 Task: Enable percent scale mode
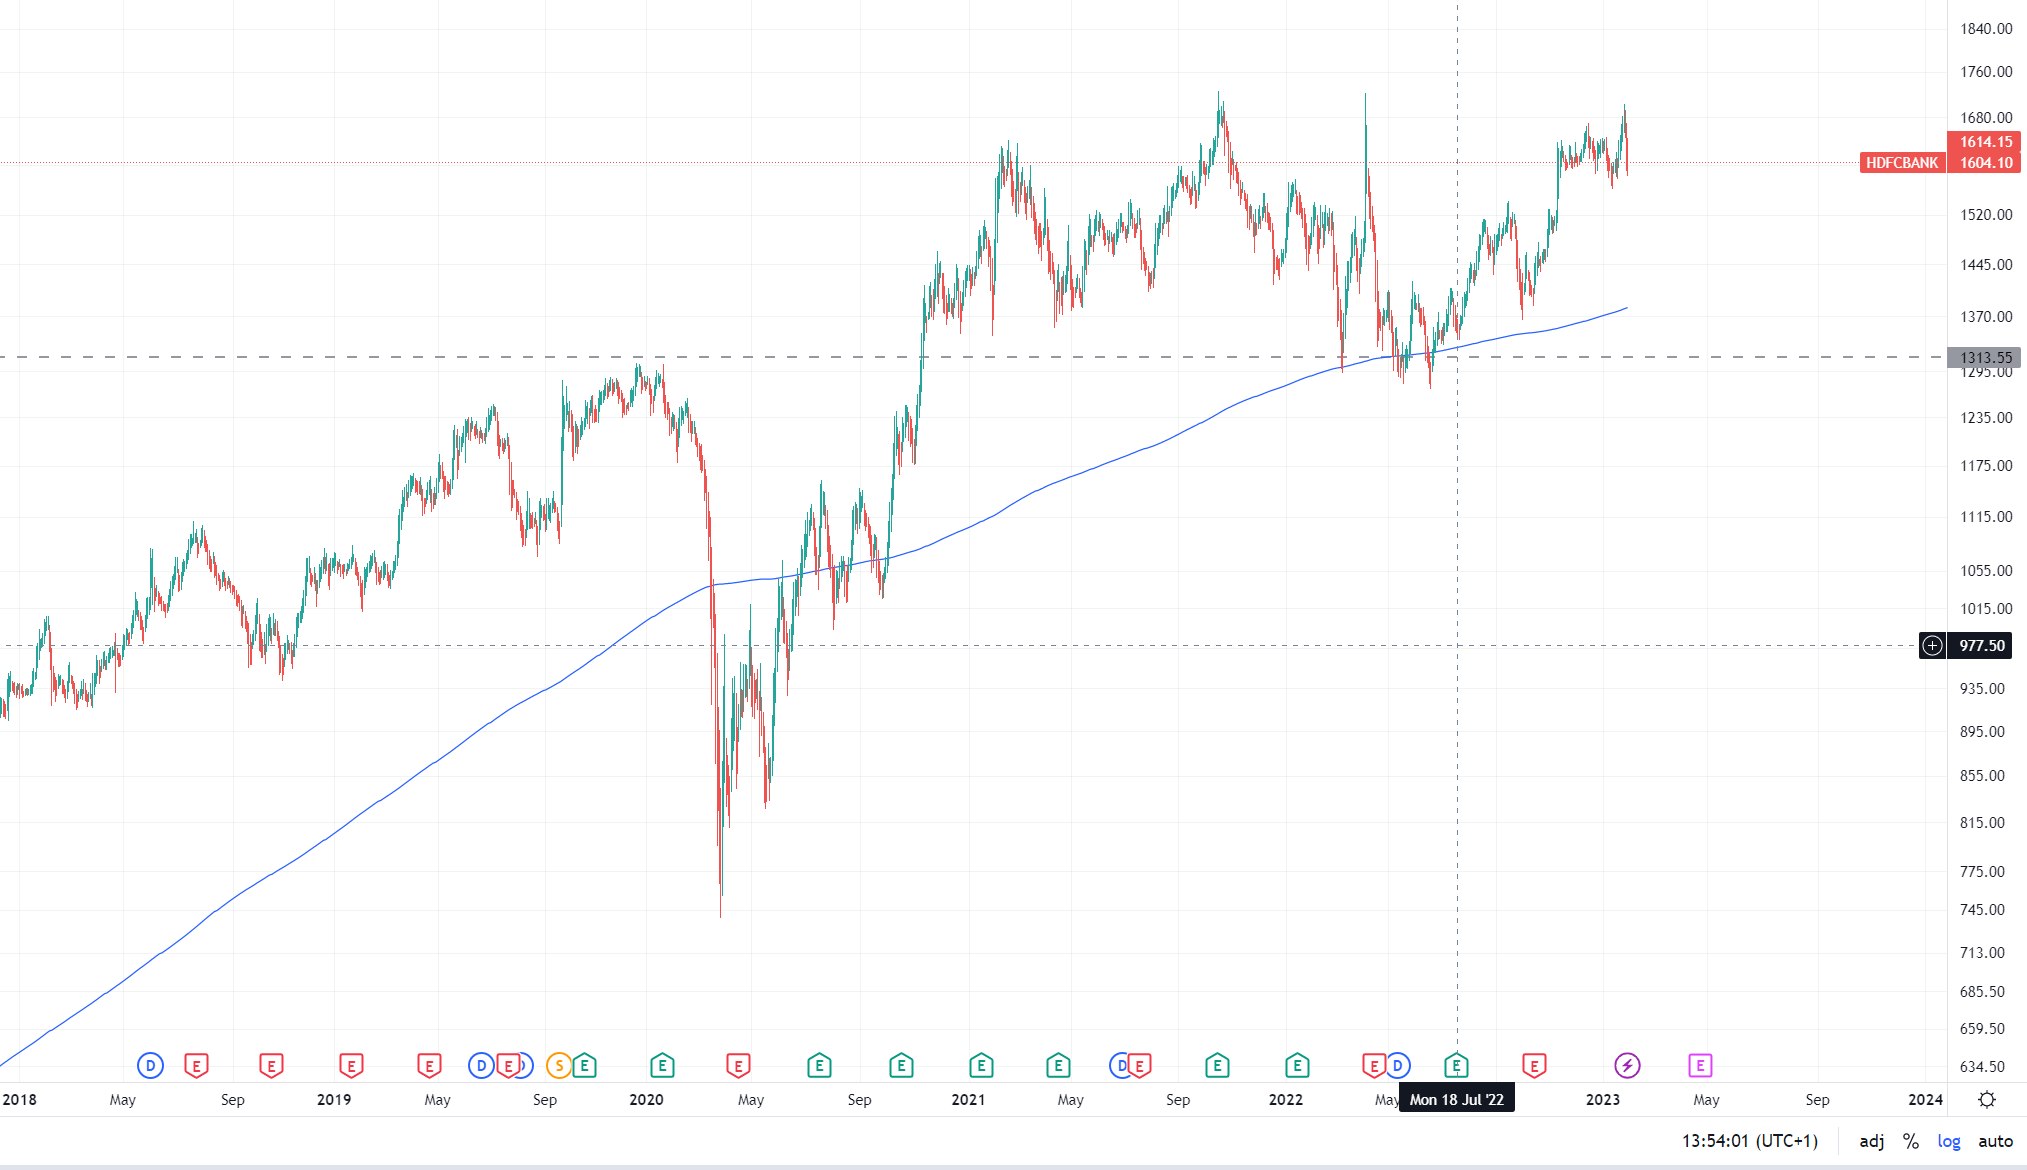pos(1911,1140)
